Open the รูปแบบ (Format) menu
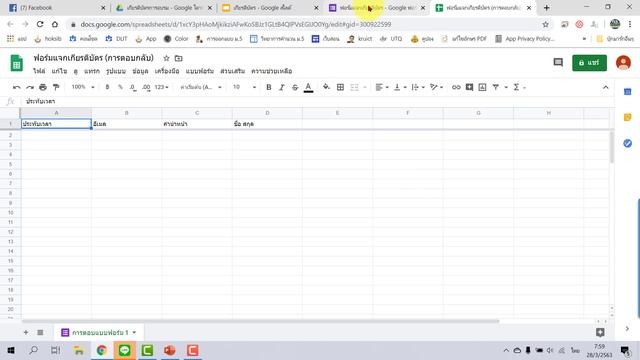 116,71
